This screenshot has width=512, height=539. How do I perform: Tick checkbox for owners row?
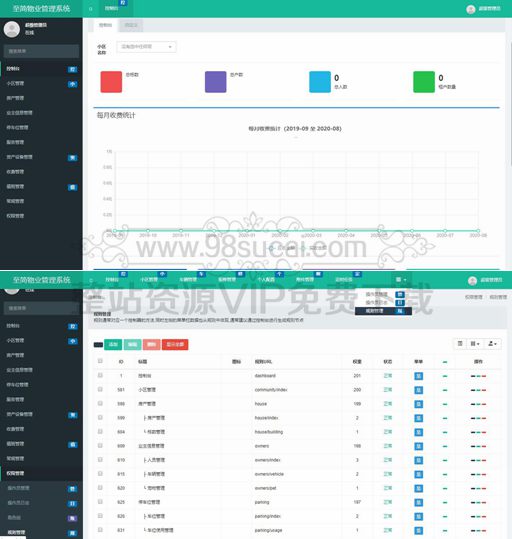100,446
